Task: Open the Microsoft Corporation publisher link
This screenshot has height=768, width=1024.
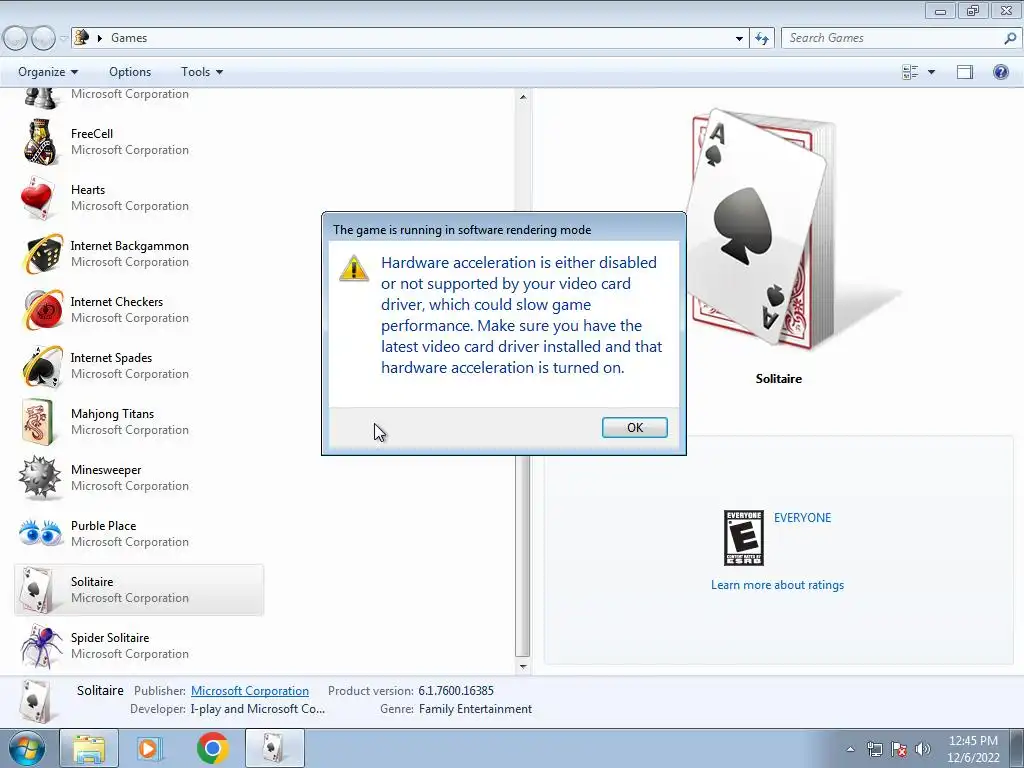Action: (249, 691)
